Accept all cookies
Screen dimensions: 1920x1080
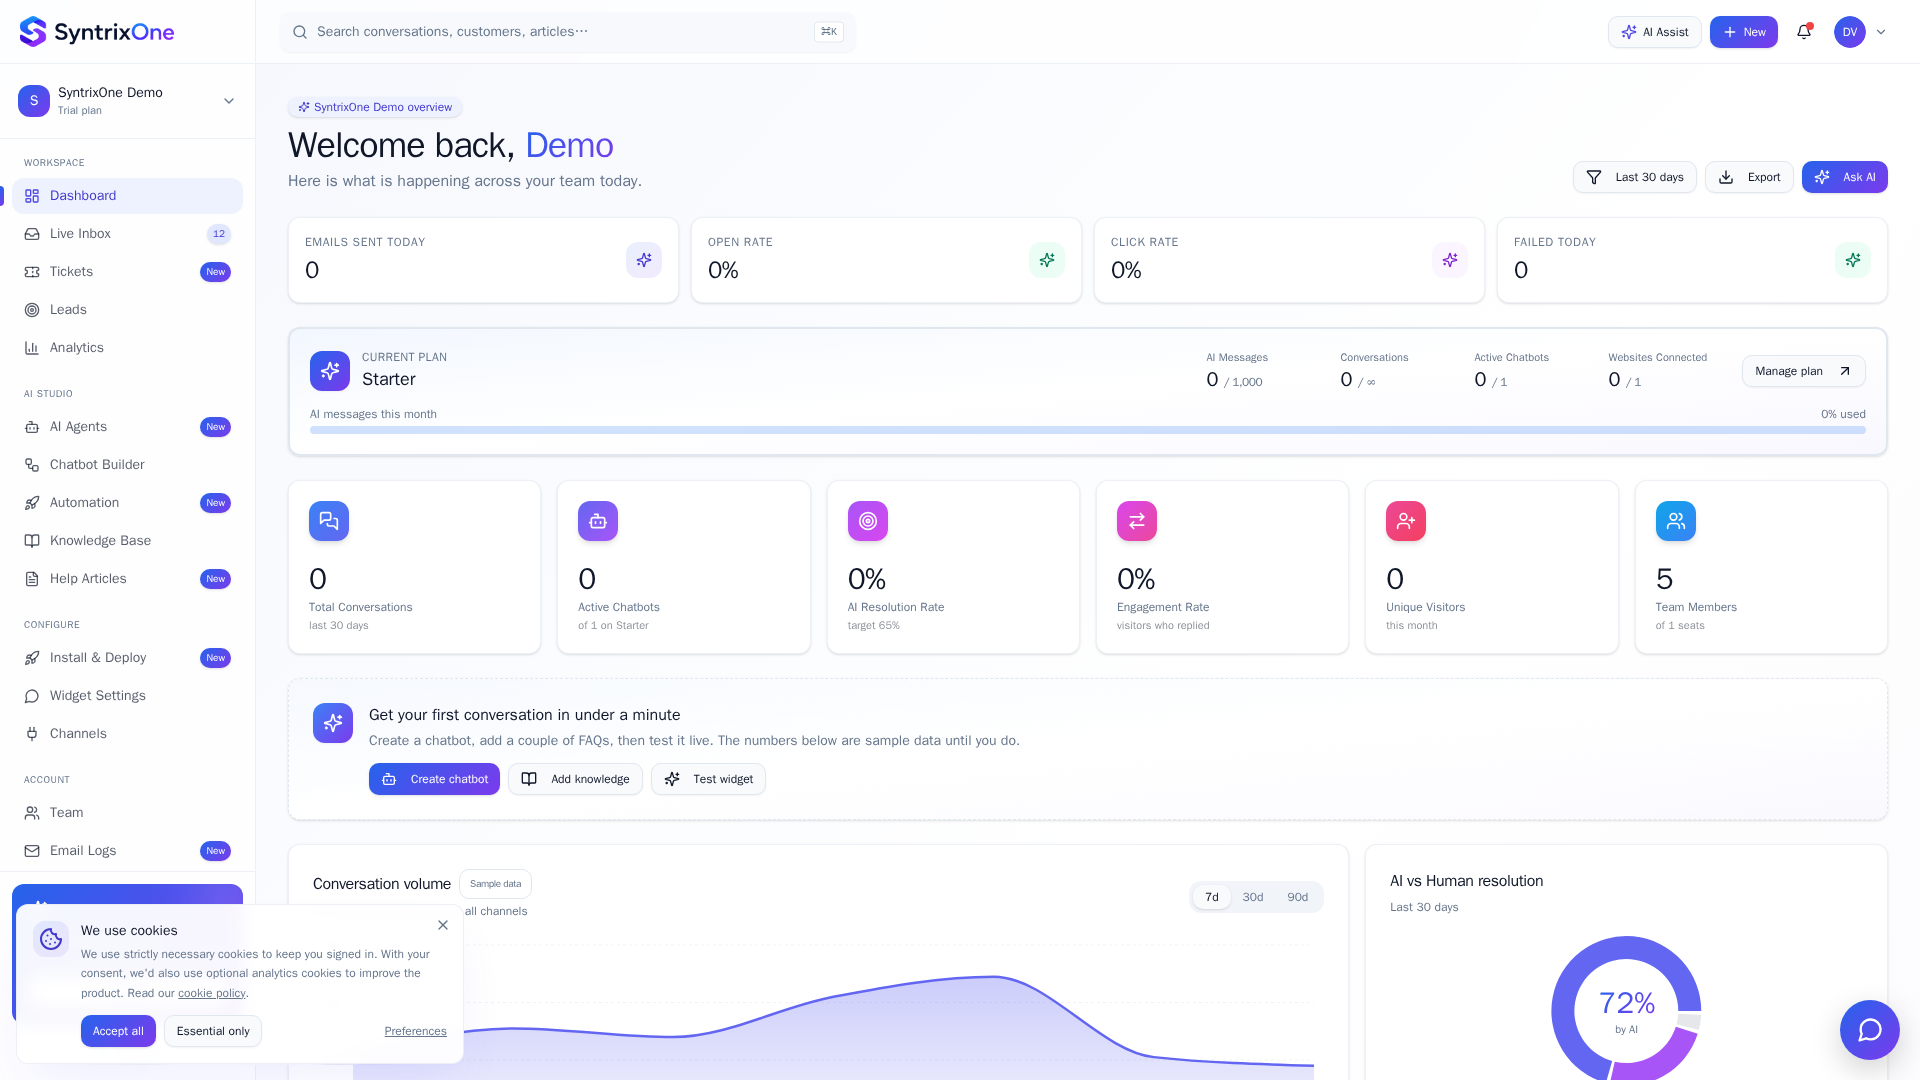[x=118, y=1031]
